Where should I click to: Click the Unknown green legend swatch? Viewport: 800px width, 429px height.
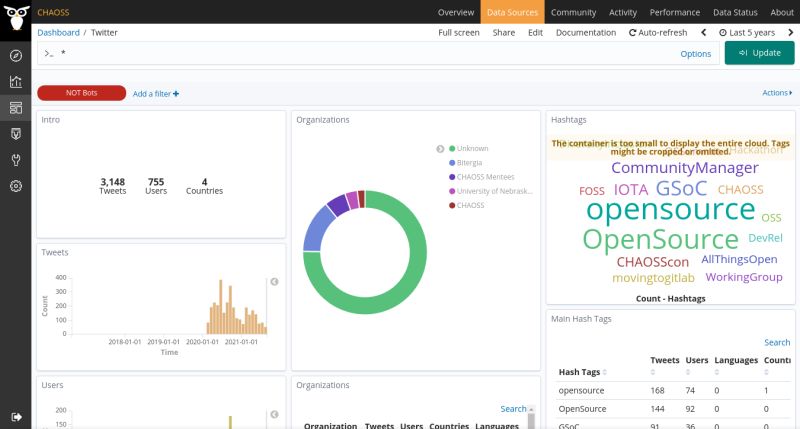pyautogui.click(x=452, y=148)
